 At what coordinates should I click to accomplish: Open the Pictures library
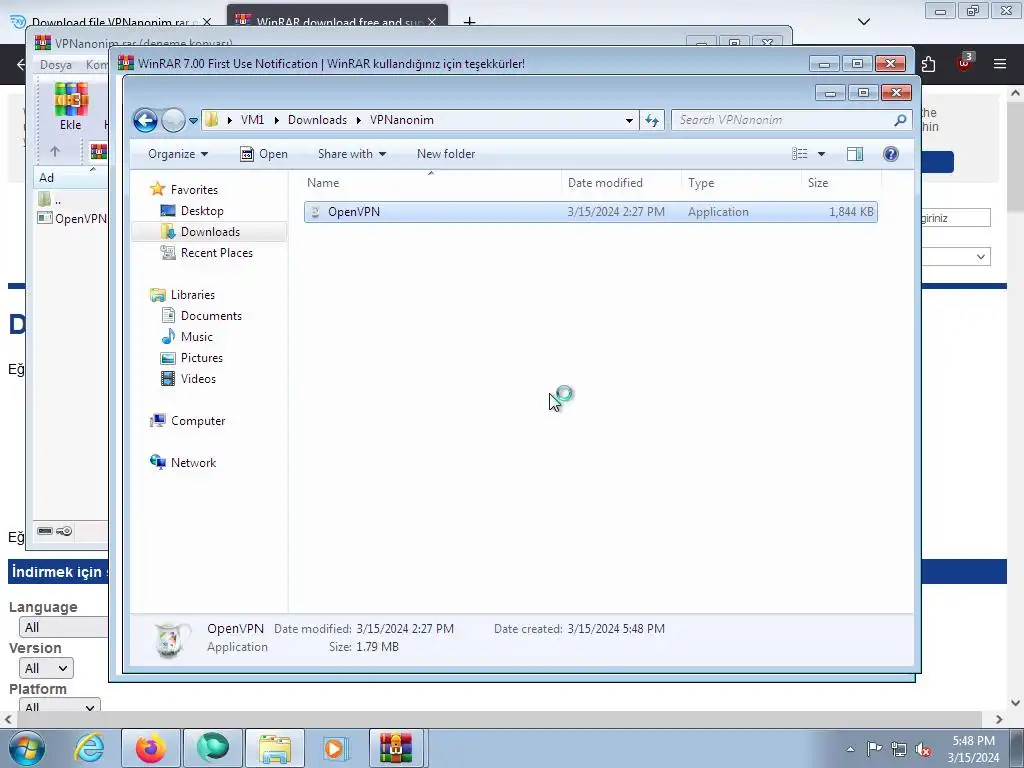pyautogui.click(x=202, y=358)
